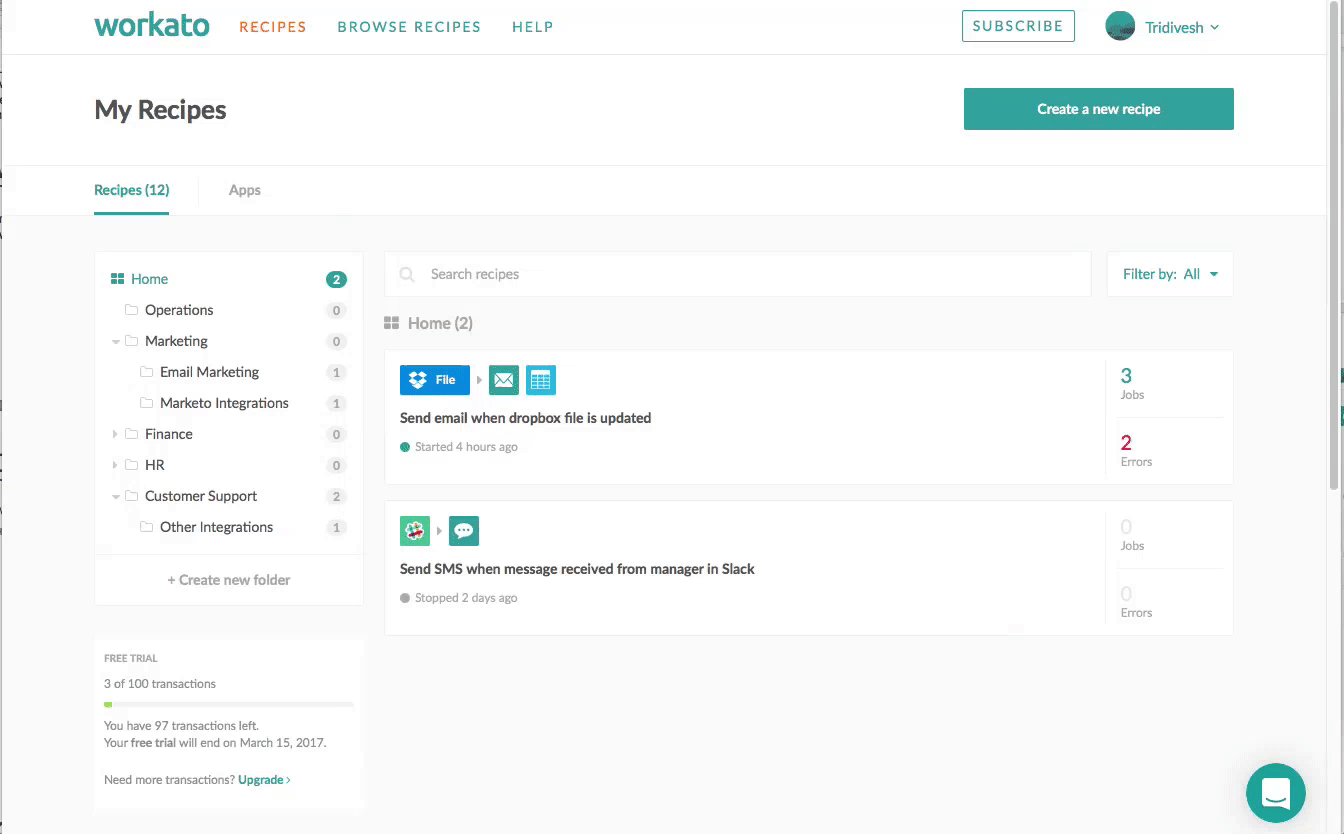Switch to the Apps tab
Image resolution: width=1344 pixels, height=834 pixels.
[x=245, y=190]
